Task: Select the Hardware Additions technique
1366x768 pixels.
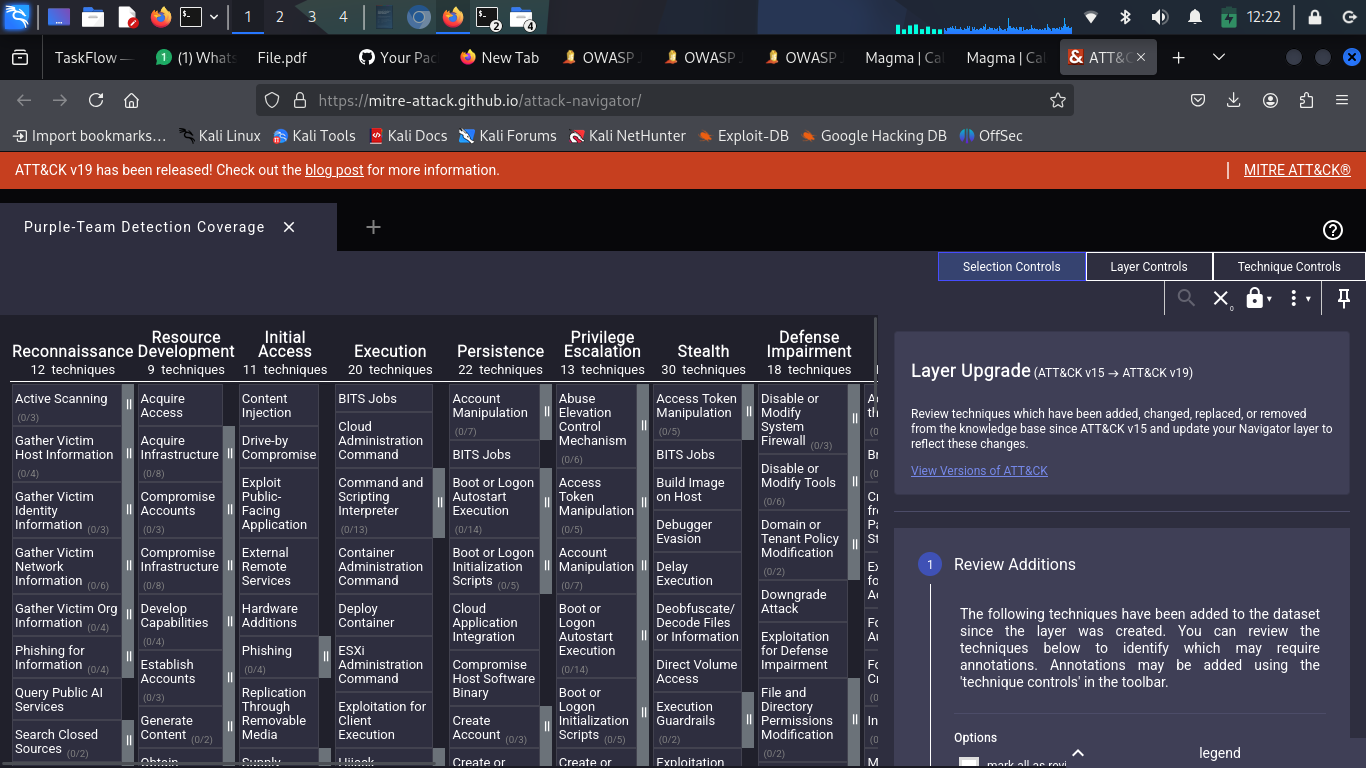Action: (278, 615)
